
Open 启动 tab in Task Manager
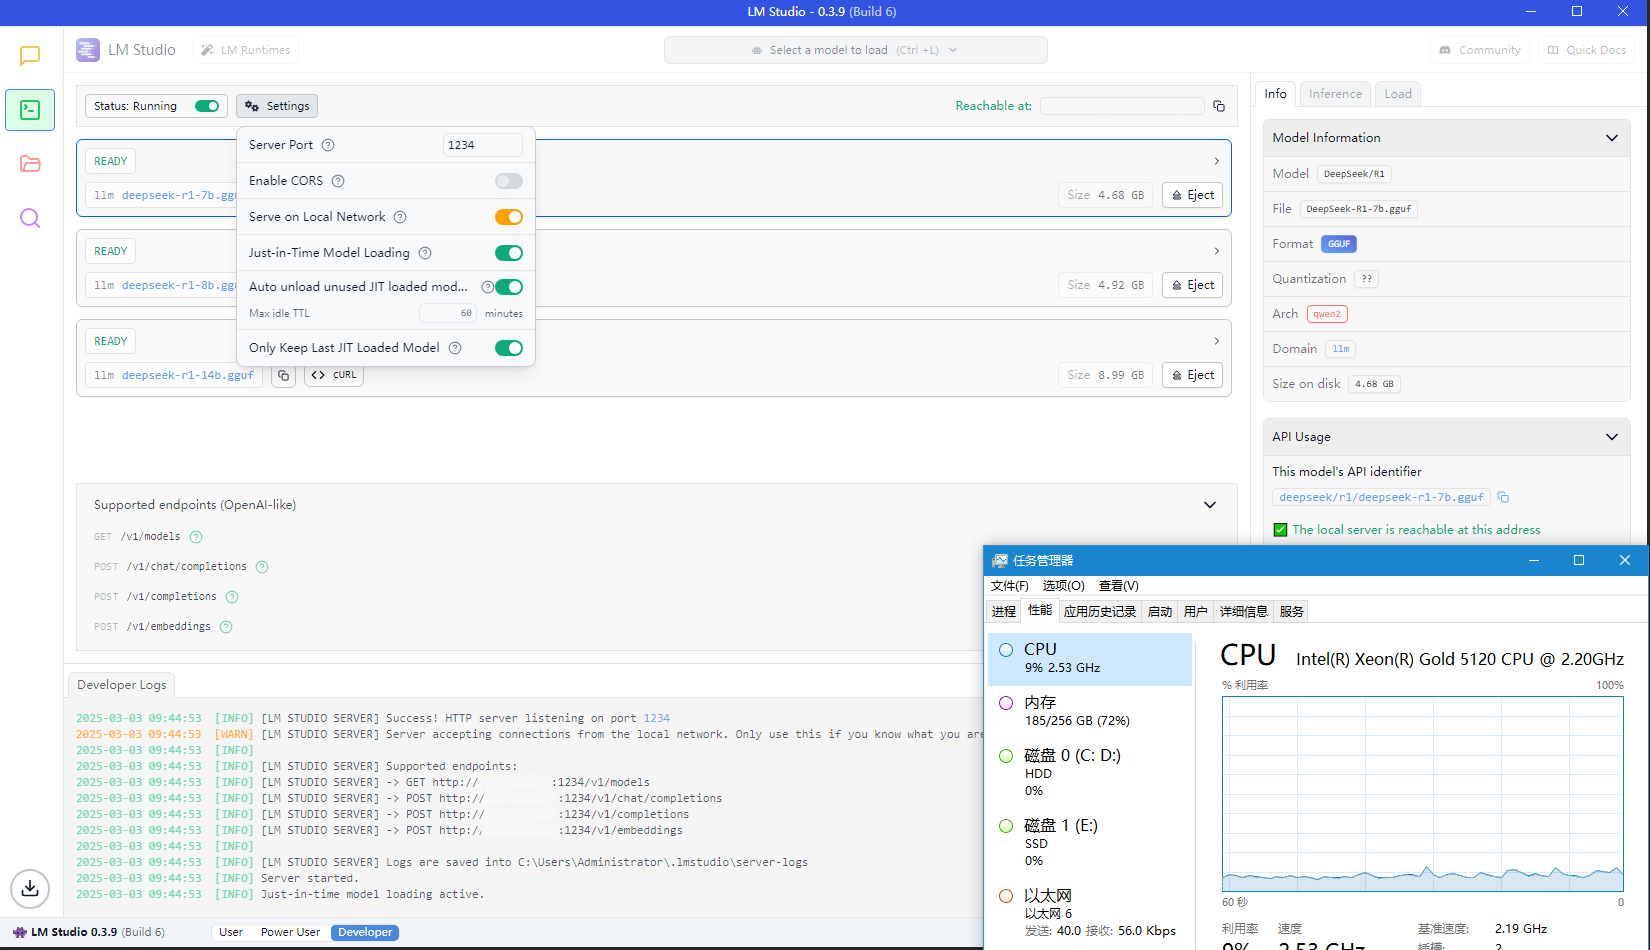point(1160,612)
